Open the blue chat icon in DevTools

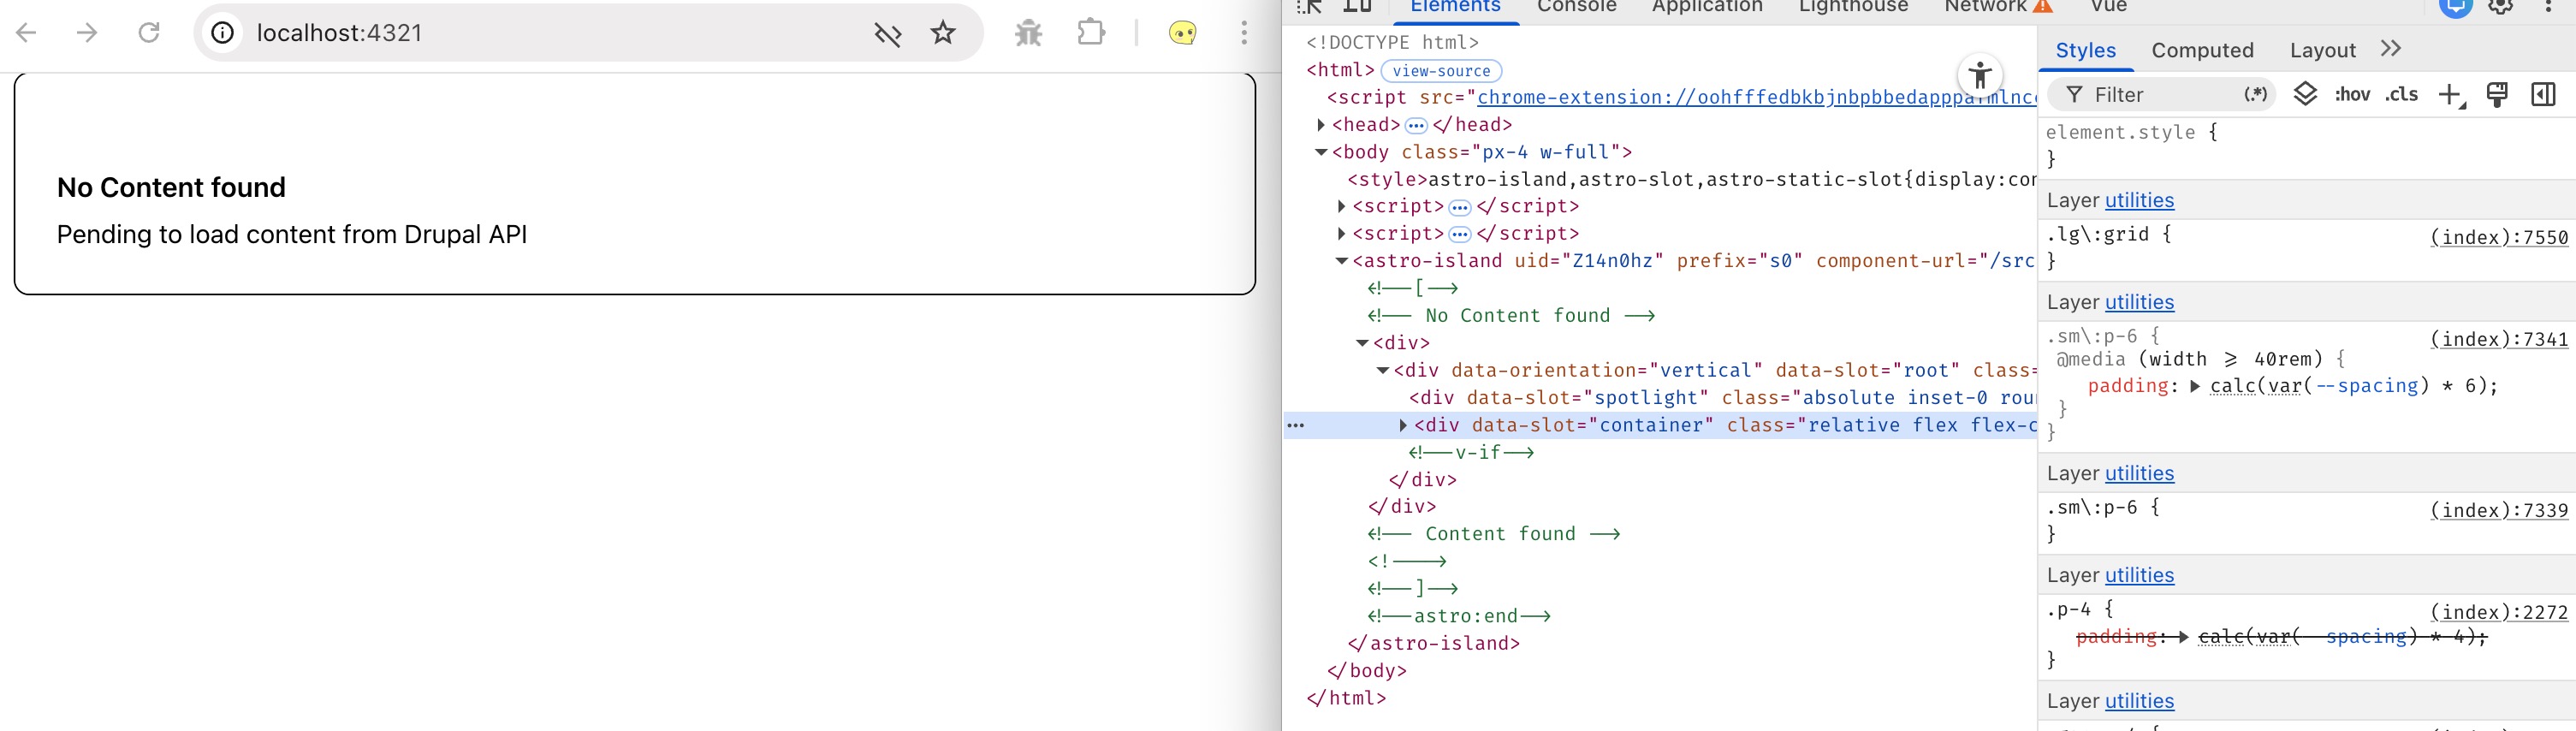[2455, 8]
